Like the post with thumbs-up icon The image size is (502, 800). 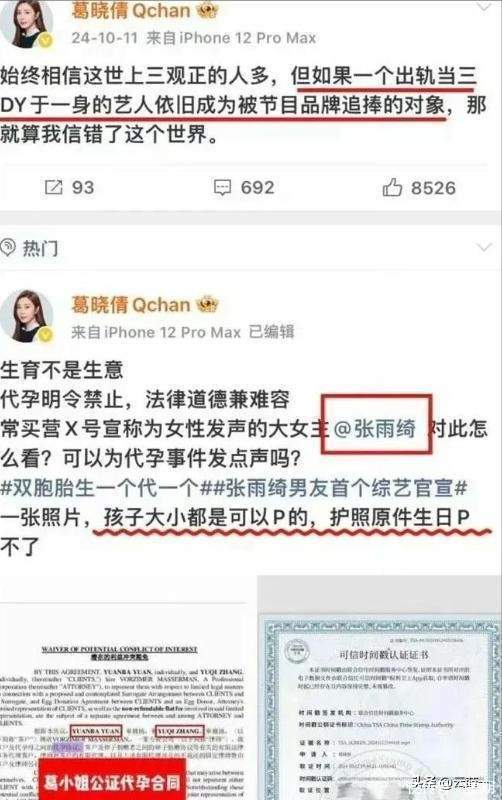pos(392,187)
